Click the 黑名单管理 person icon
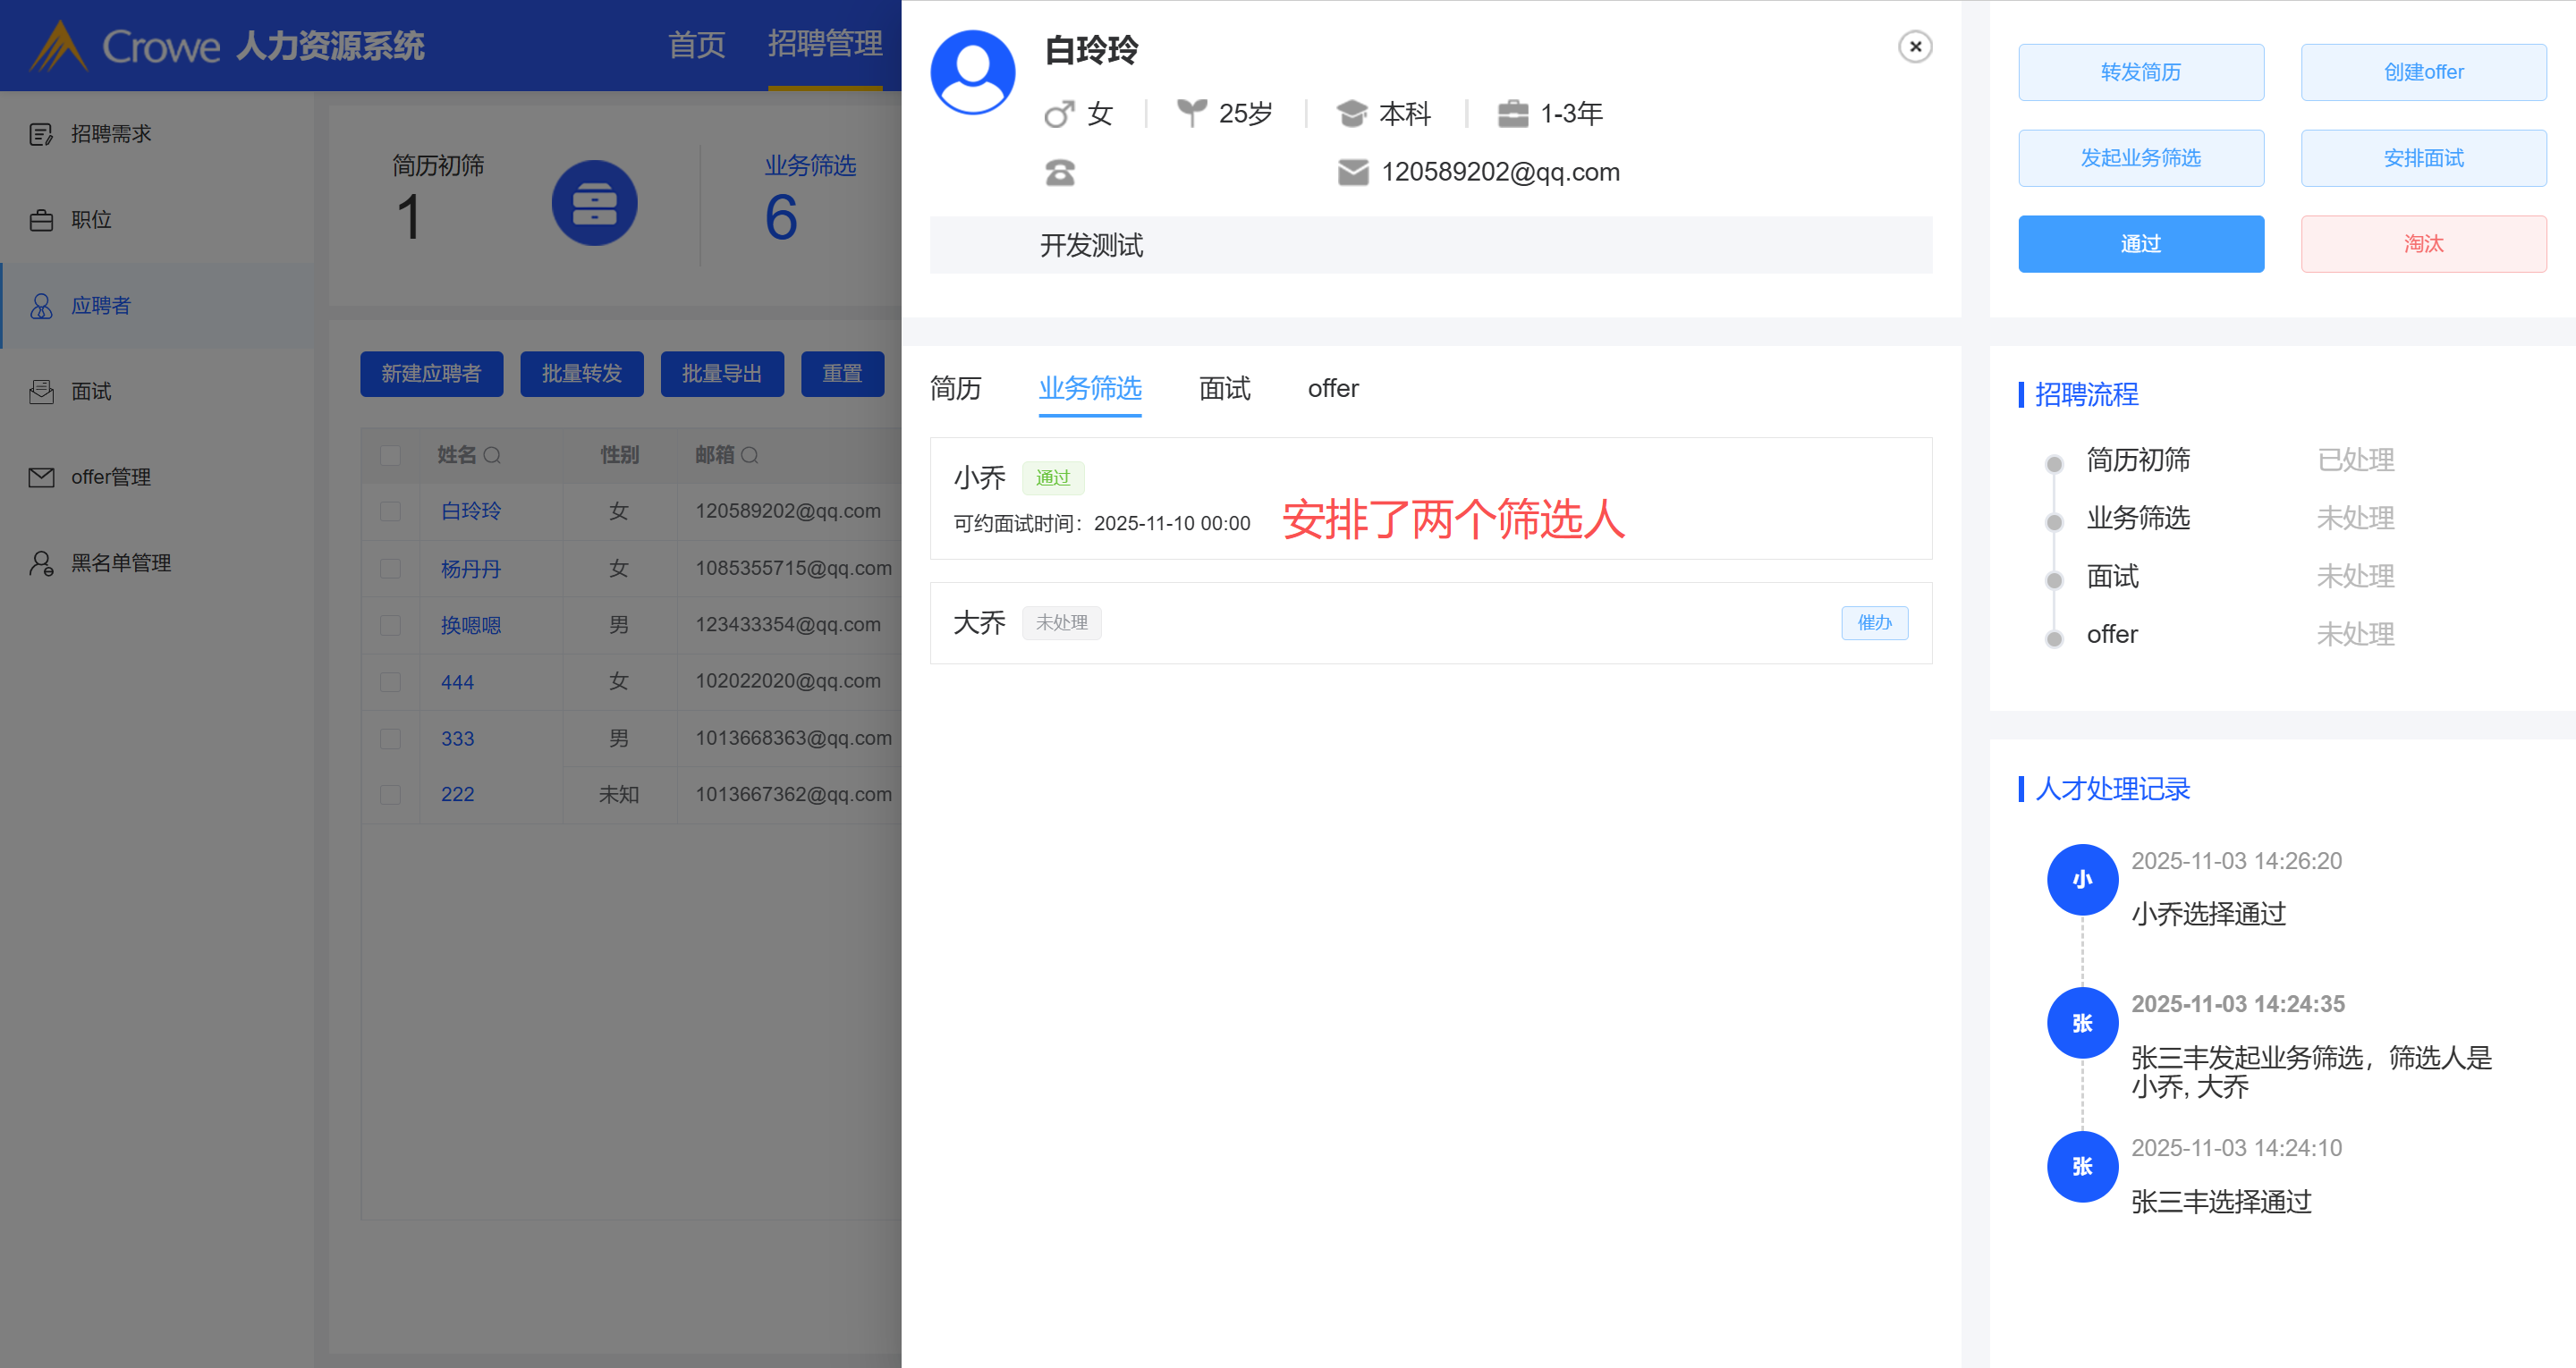This screenshot has height=1368, width=2576. pyautogui.click(x=41, y=563)
